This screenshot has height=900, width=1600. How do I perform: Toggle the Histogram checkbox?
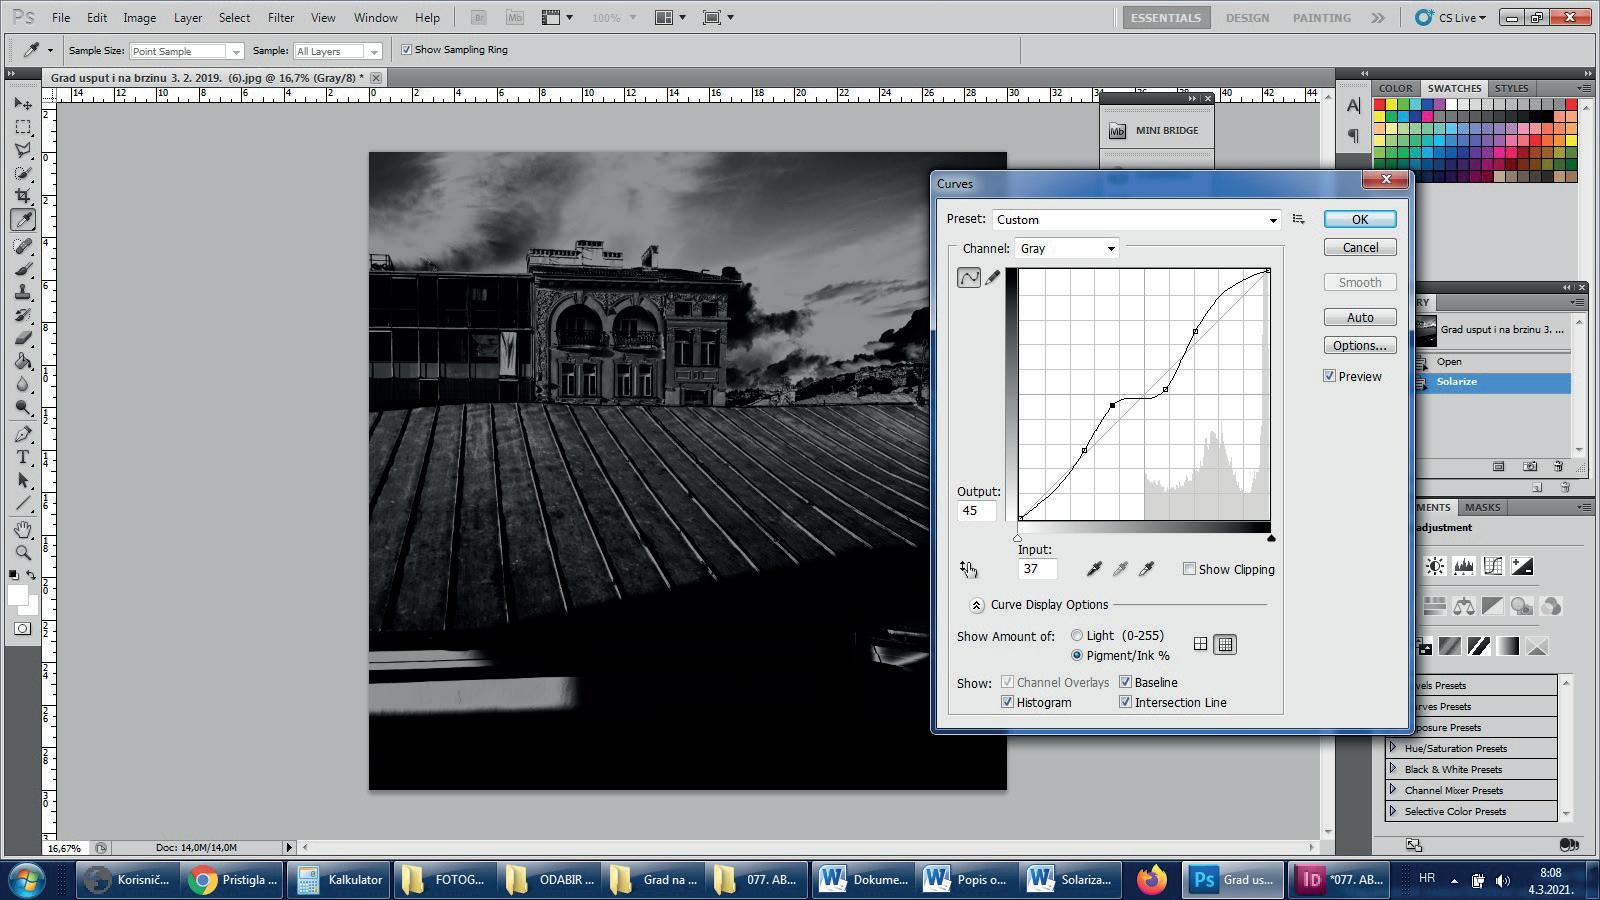pyautogui.click(x=1007, y=702)
